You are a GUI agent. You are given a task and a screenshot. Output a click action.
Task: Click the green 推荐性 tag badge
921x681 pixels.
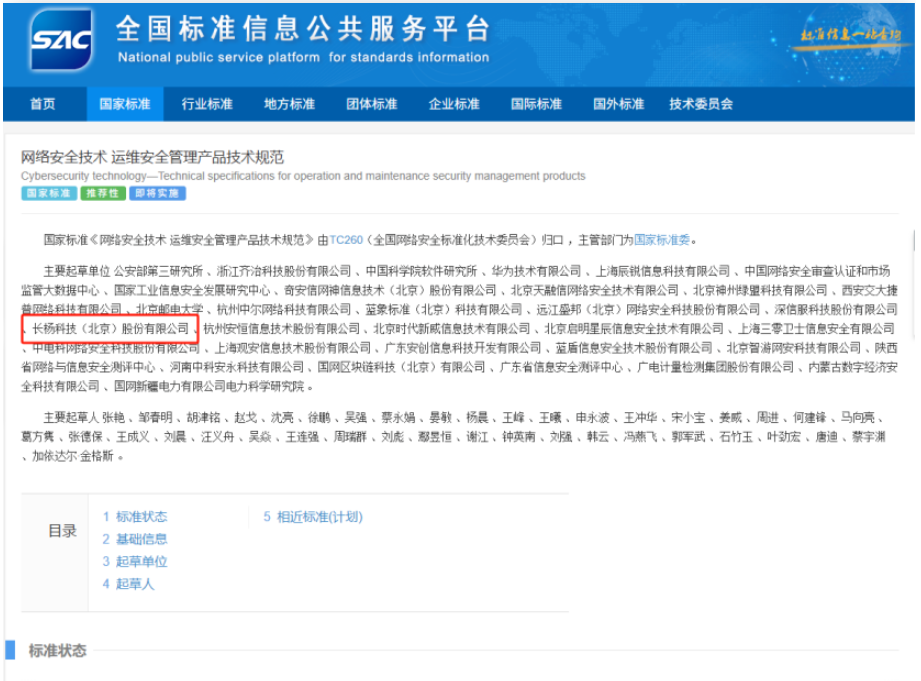pyautogui.click(x=103, y=194)
